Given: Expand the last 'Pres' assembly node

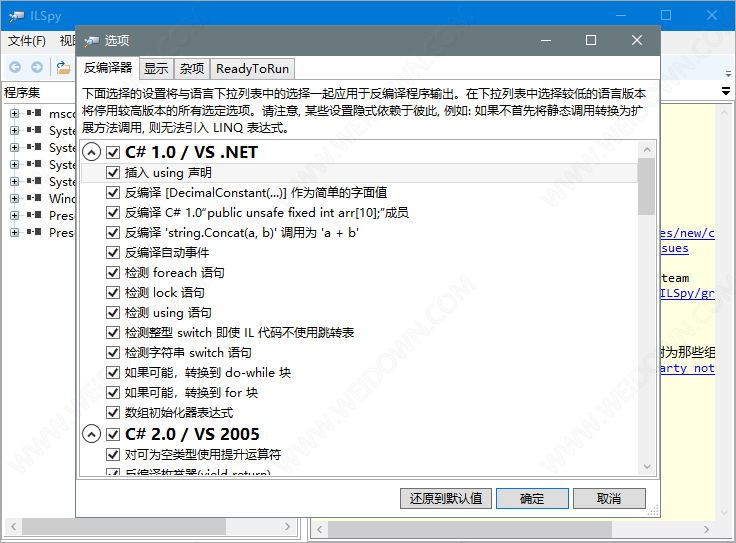Looking at the screenshot, I should pos(15,232).
